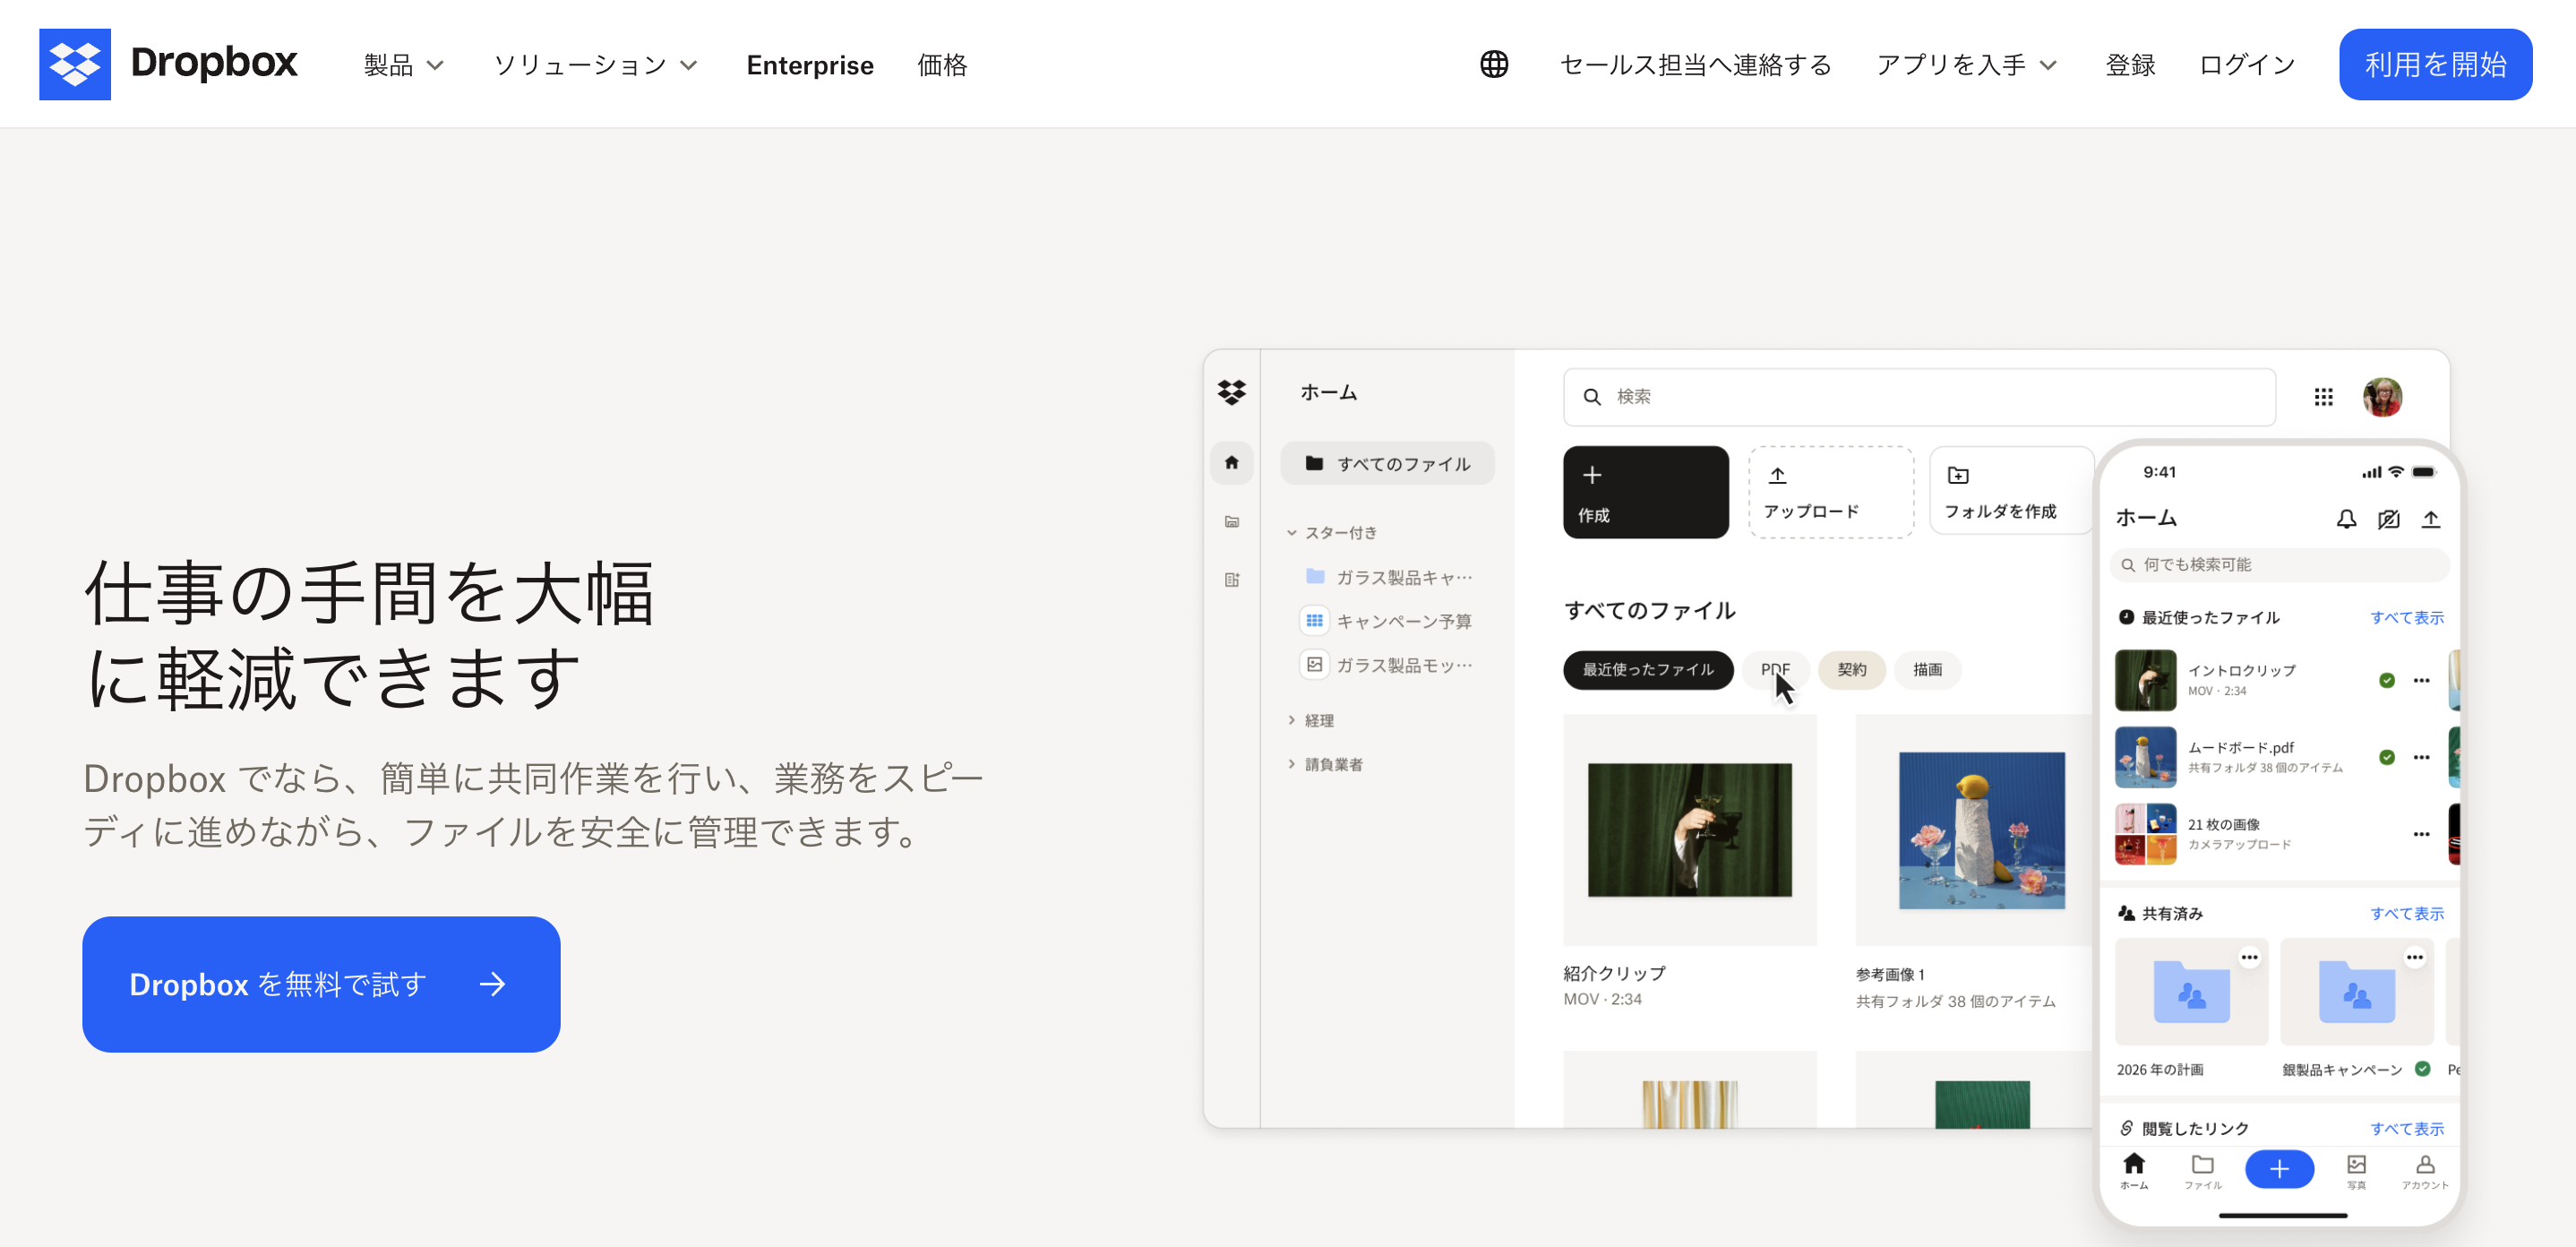Expand the 製品 dropdown menu
2576x1247 pixels.
tap(403, 65)
